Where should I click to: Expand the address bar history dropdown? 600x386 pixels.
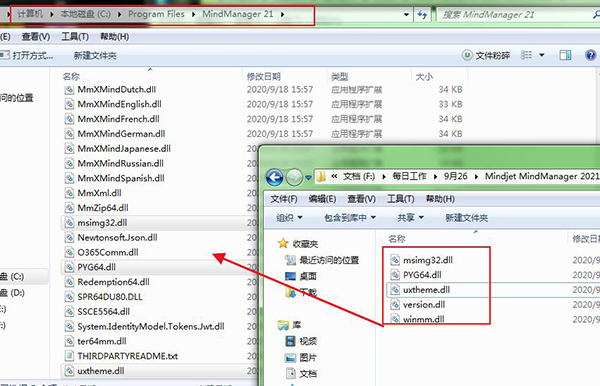tap(406, 15)
